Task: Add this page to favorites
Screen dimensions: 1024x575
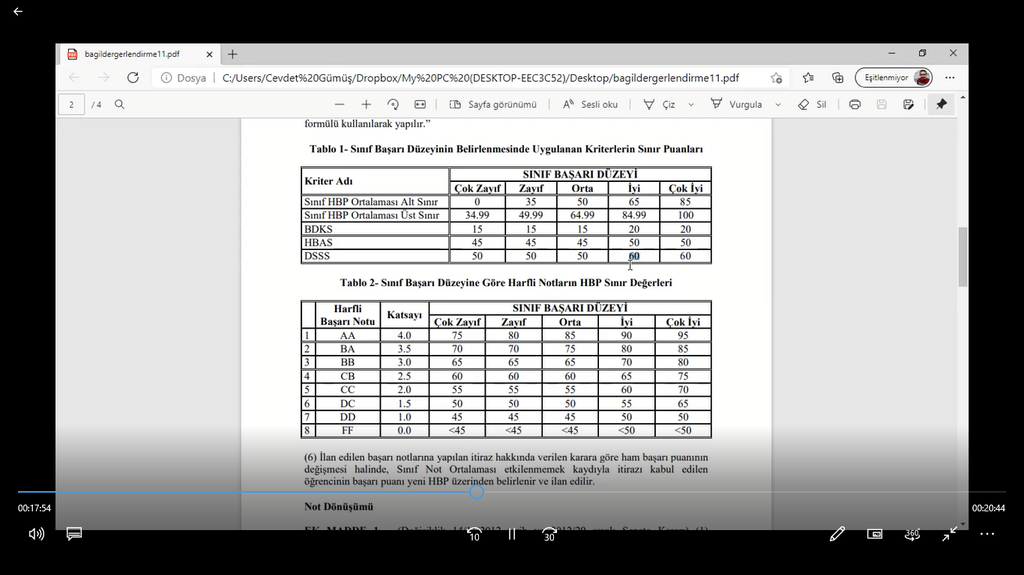Action: pos(776,78)
